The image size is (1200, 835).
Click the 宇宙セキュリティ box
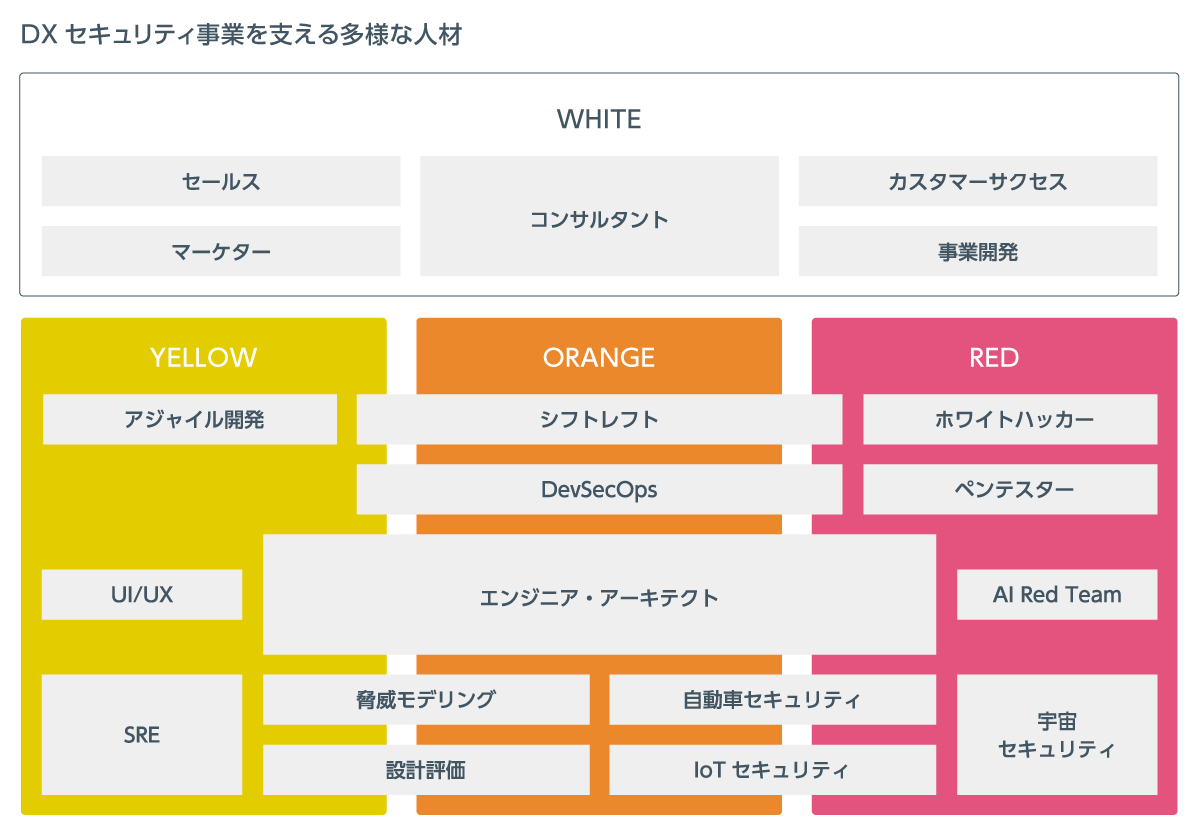point(1057,734)
